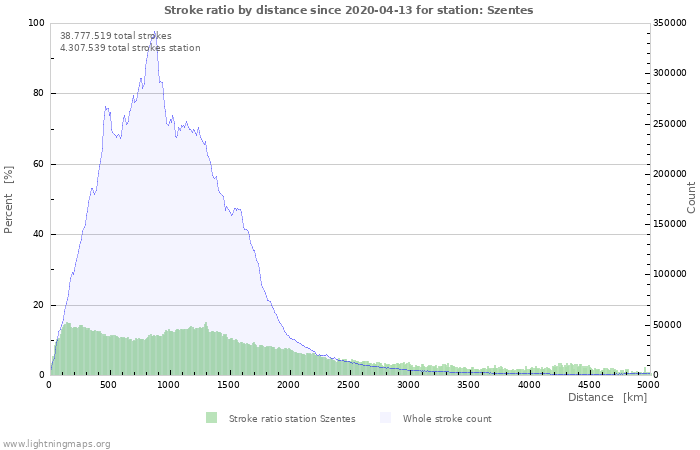Click the highest peak of the blue line
This screenshot has height=450, width=700.
tap(155, 31)
